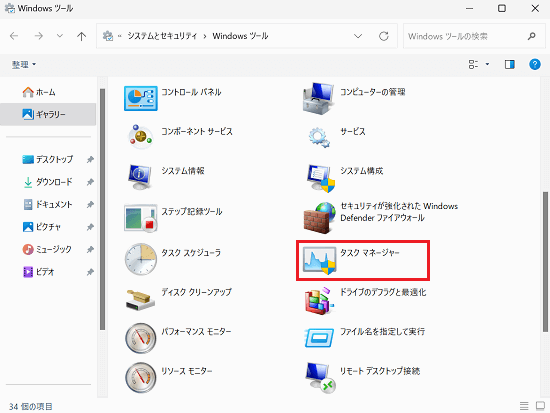Switch to large icons view in status bar
This screenshot has width=550, height=413.
pos(540,406)
